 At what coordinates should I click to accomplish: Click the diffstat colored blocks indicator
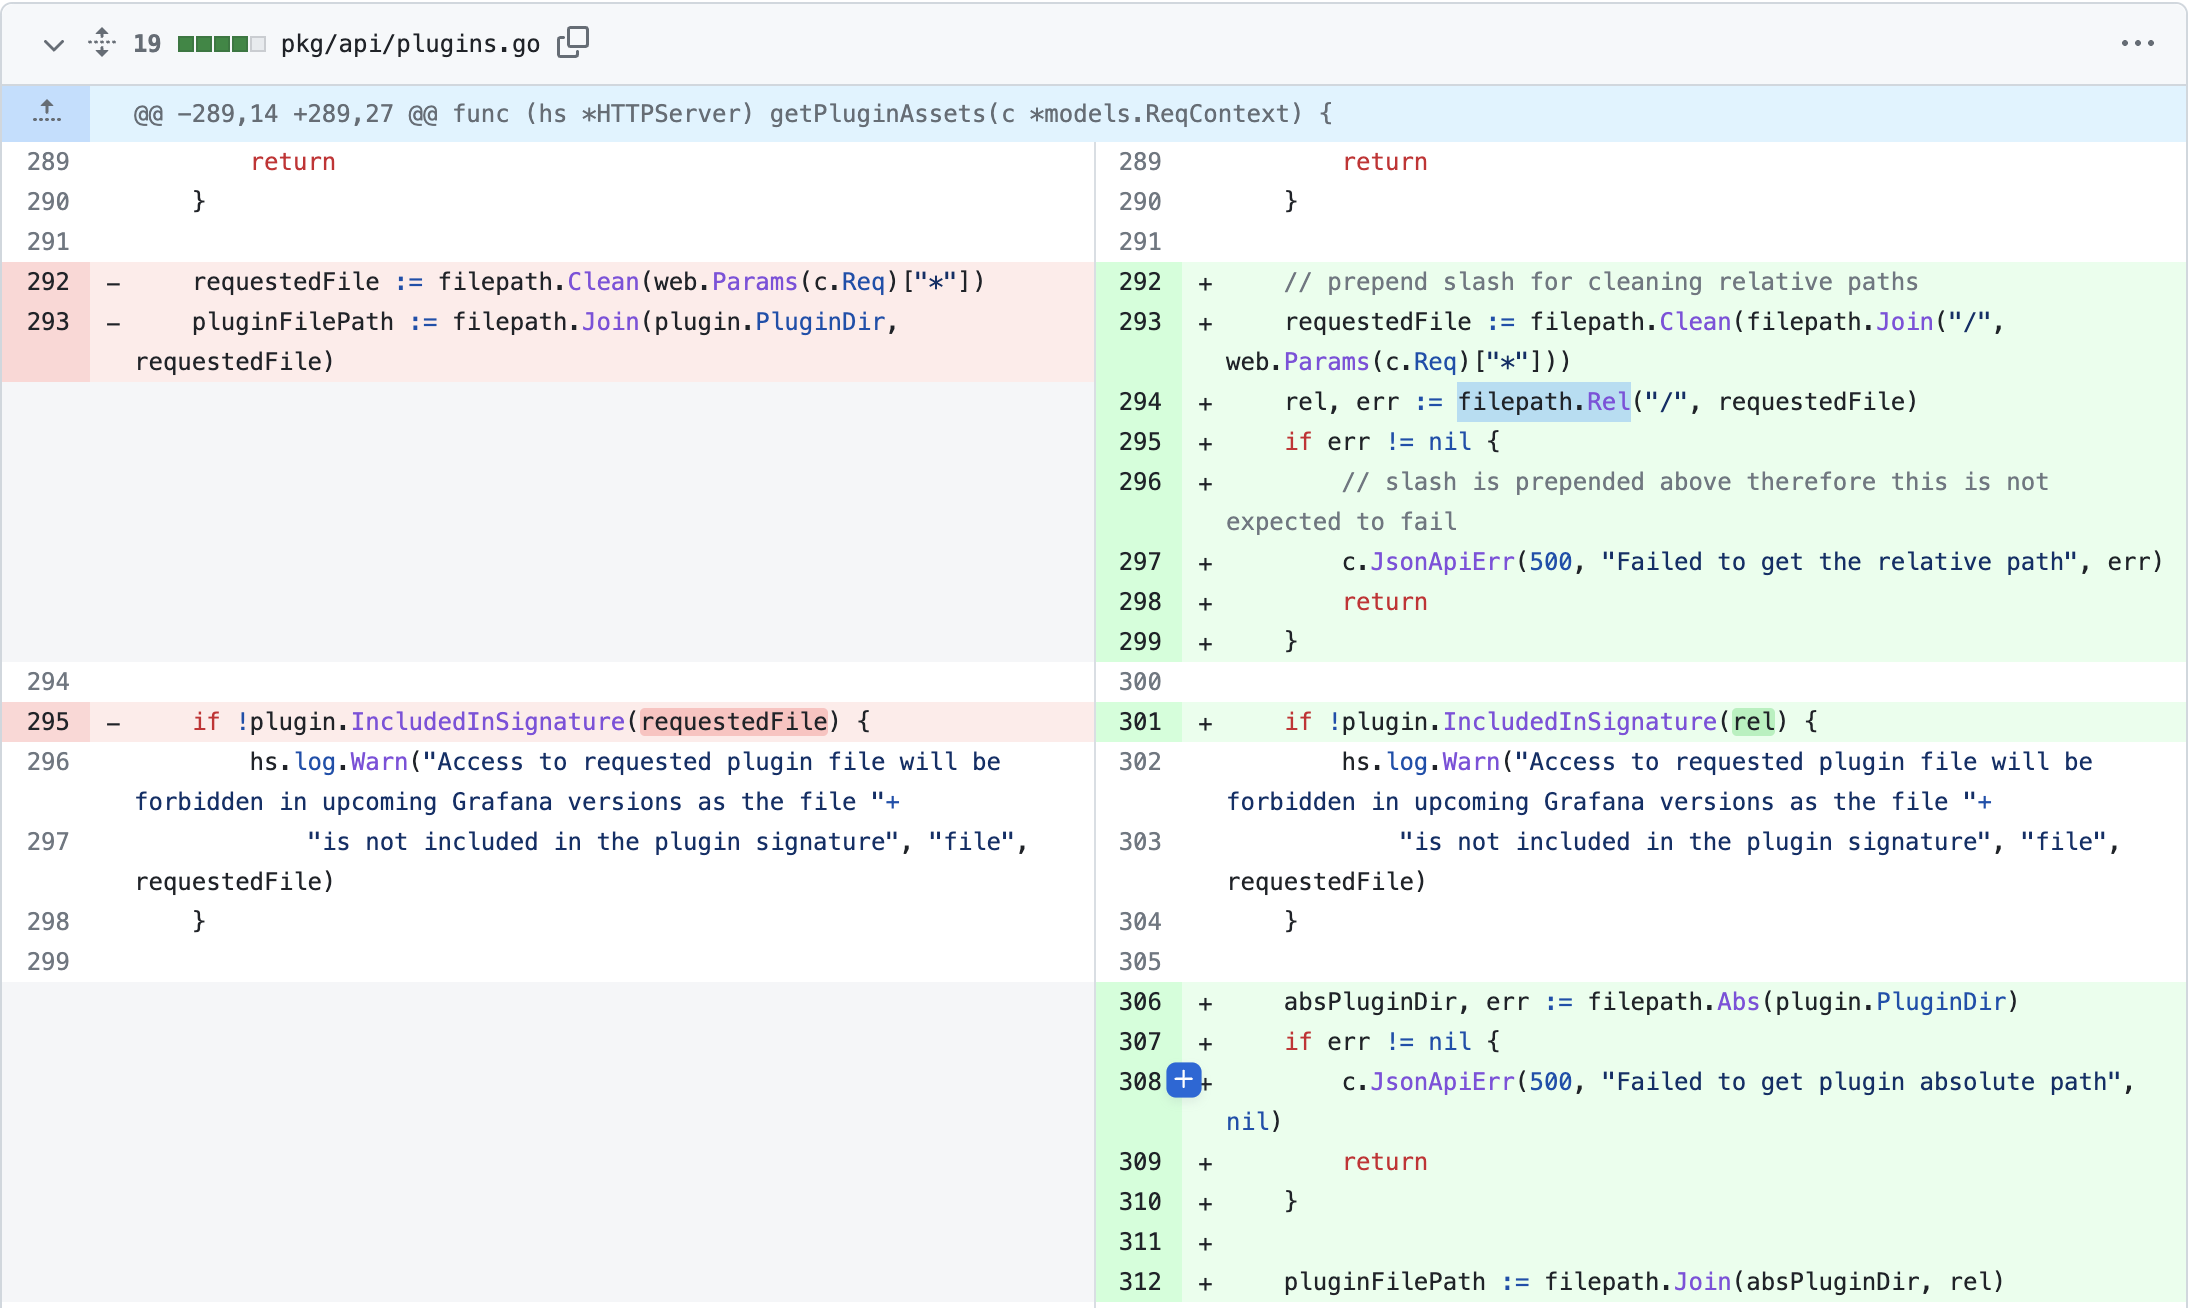pos(221,44)
